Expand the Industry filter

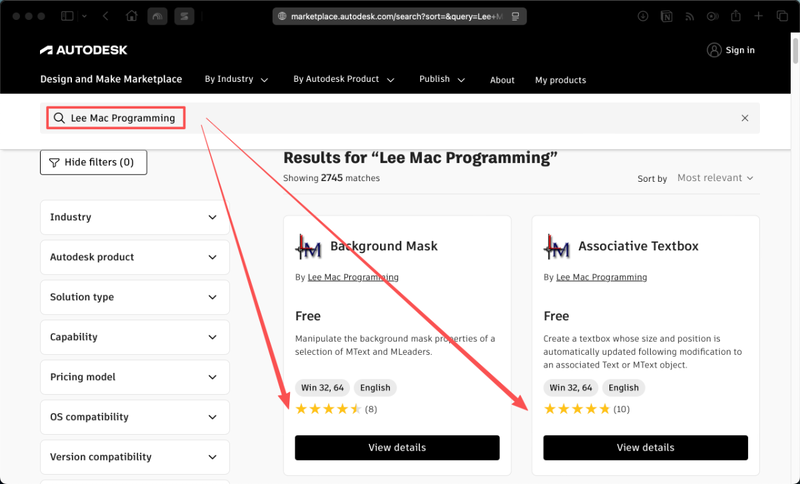click(x=135, y=217)
